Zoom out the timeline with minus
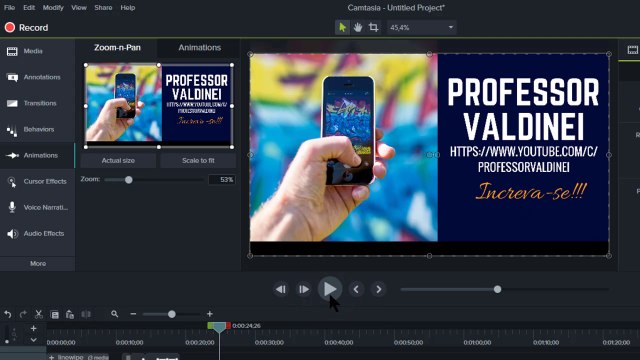The width and height of the screenshot is (640, 360). pos(133,314)
